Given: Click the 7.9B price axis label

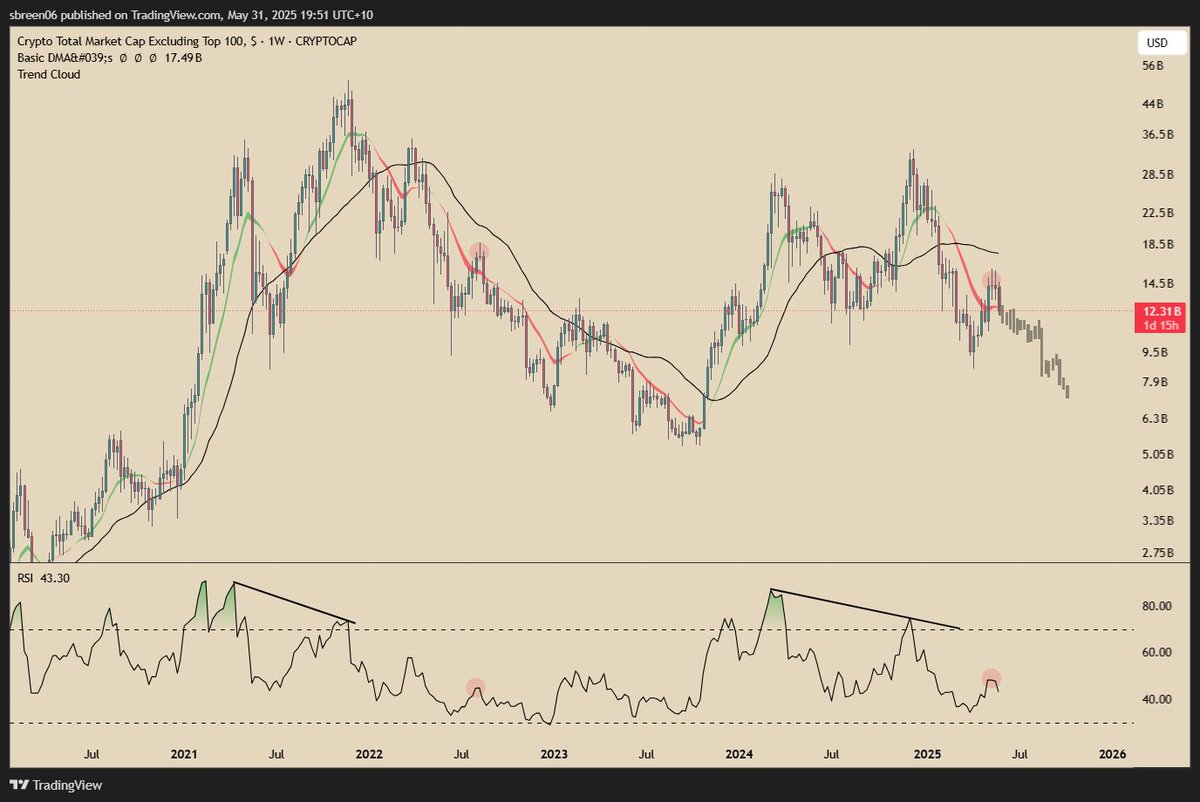Looking at the screenshot, I should [1154, 383].
